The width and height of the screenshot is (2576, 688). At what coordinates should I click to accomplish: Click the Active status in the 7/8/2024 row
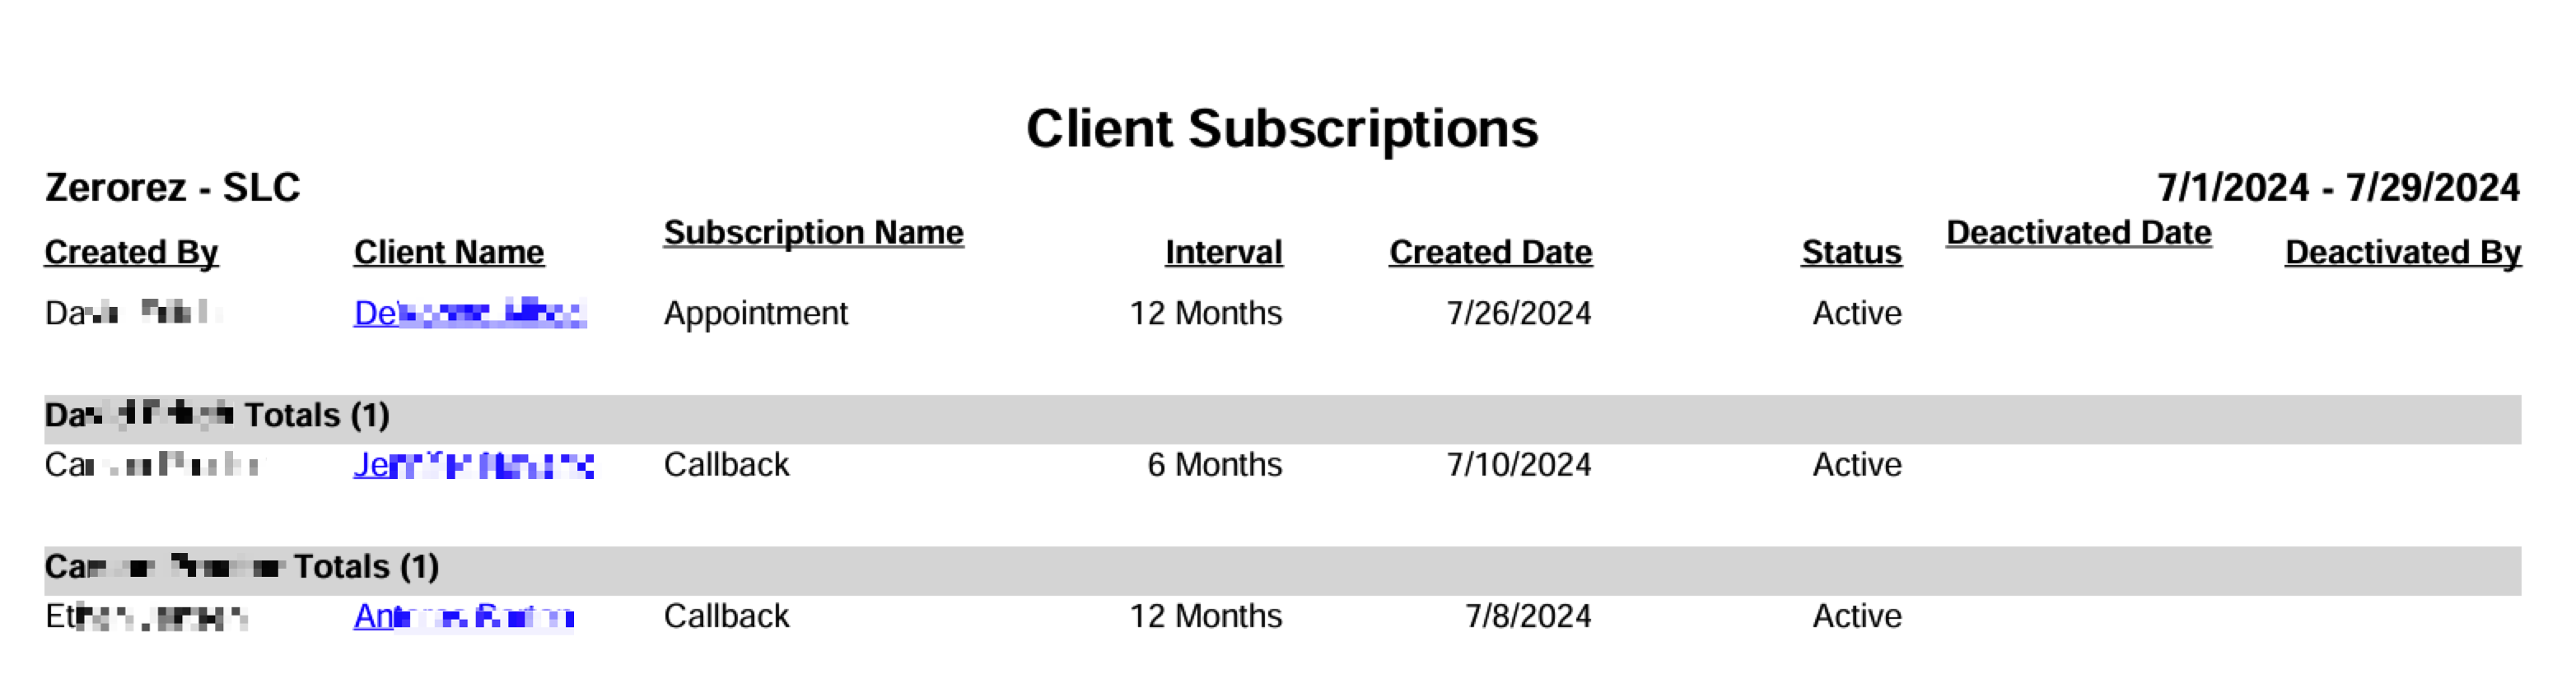click(1857, 616)
